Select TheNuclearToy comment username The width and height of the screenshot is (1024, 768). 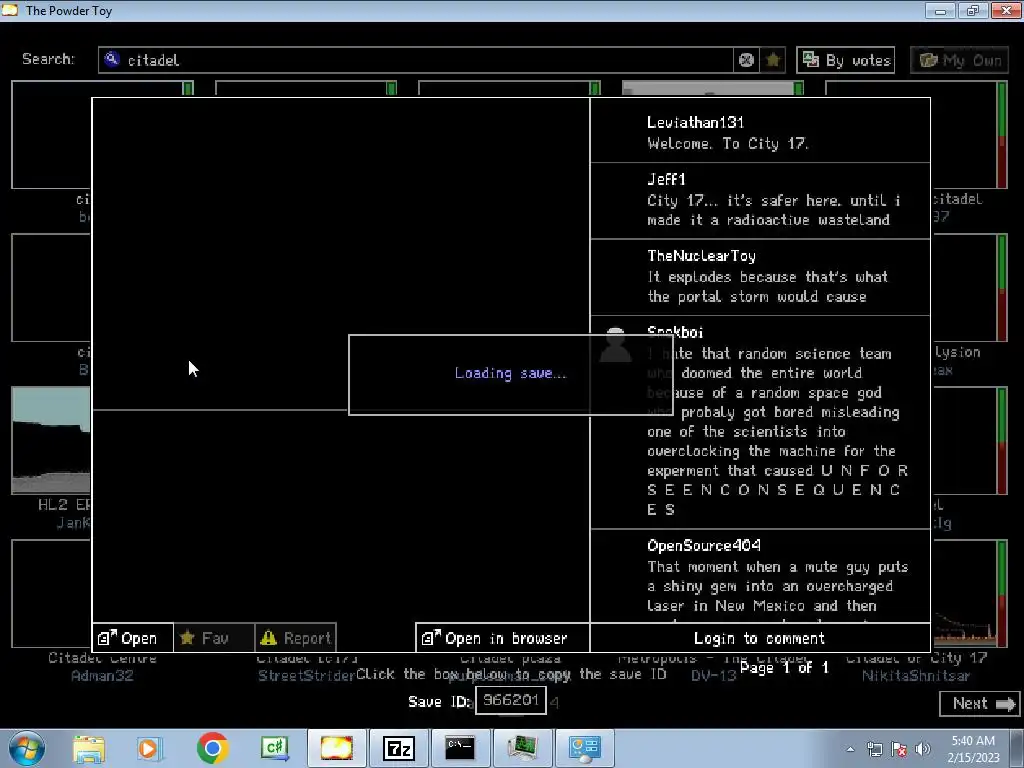point(701,255)
